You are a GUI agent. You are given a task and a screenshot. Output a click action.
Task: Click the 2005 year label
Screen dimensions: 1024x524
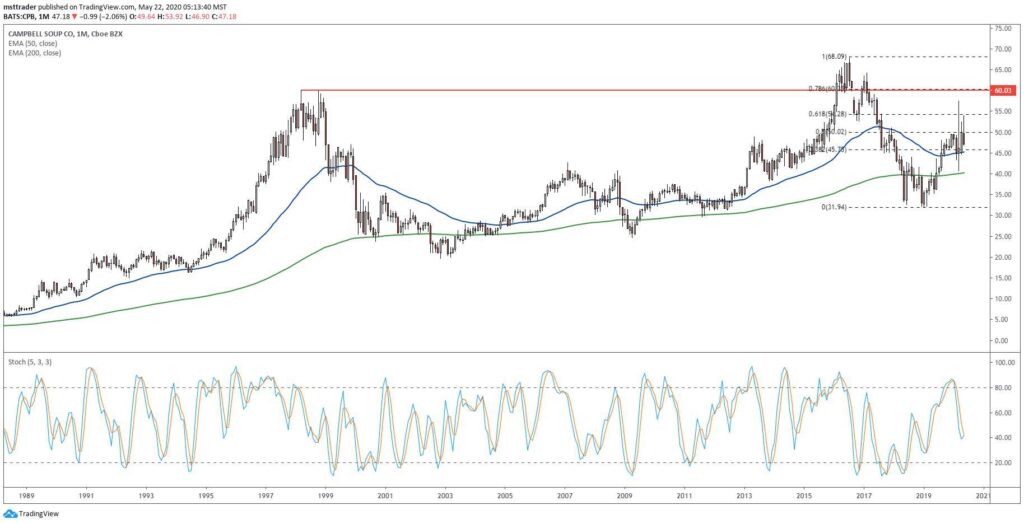click(x=505, y=497)
